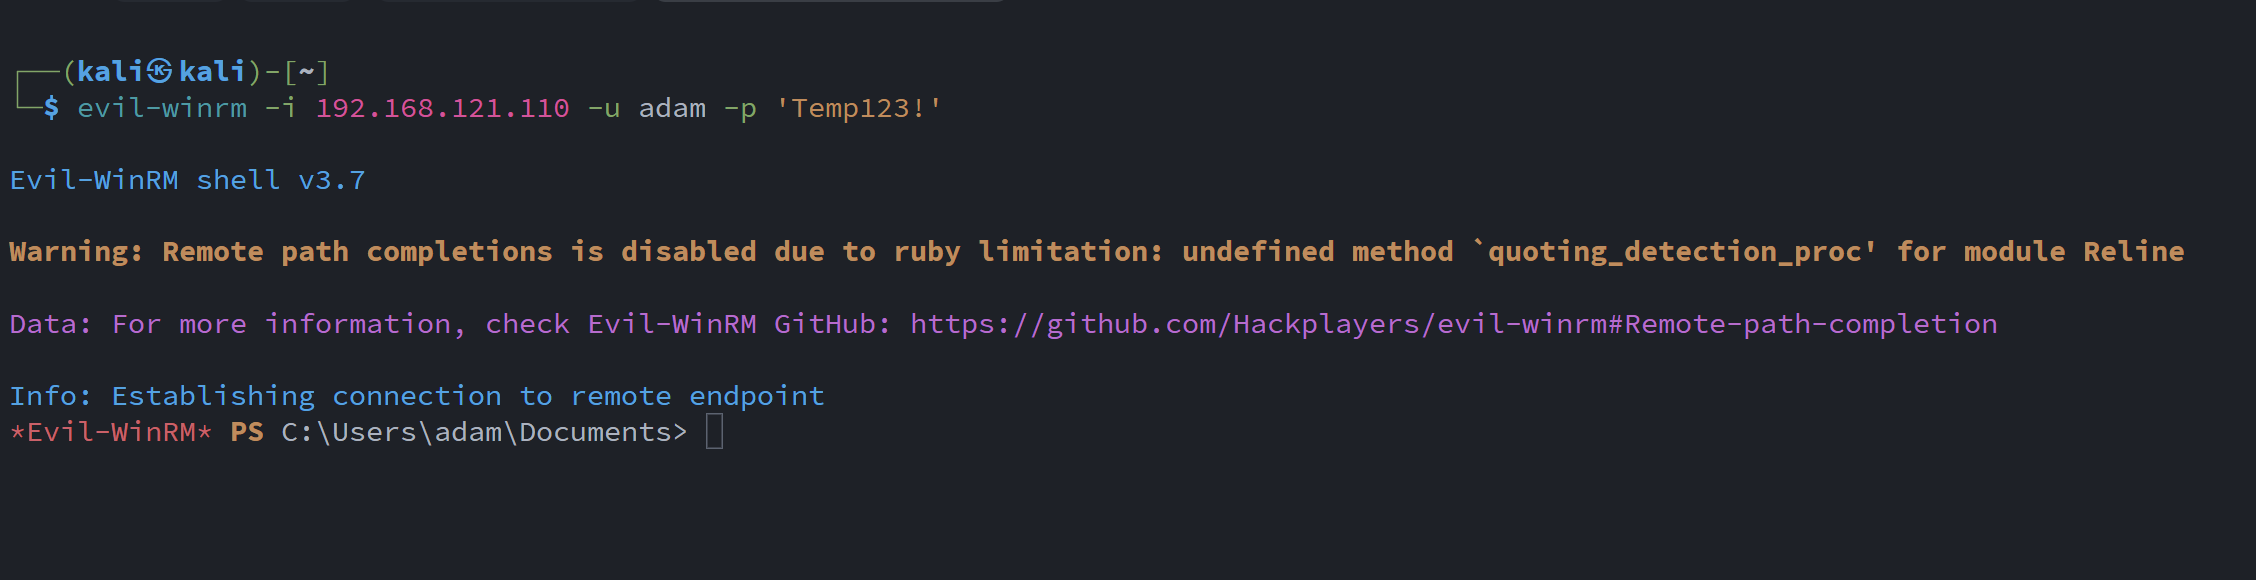Image resolution: width=2256 pixels, height=580 pixels.
Task: Click the $ shell prompt symbol
Action: click(51, 108)
